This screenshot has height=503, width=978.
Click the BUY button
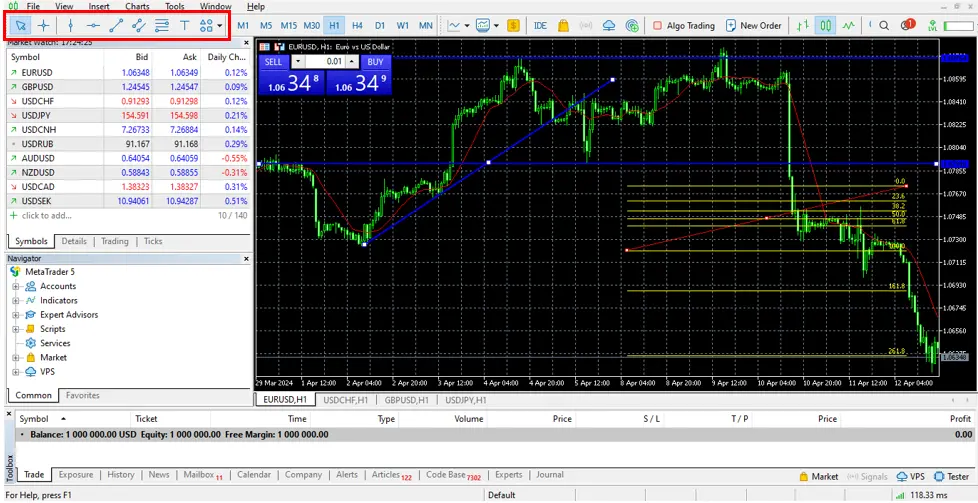point(375,62)
